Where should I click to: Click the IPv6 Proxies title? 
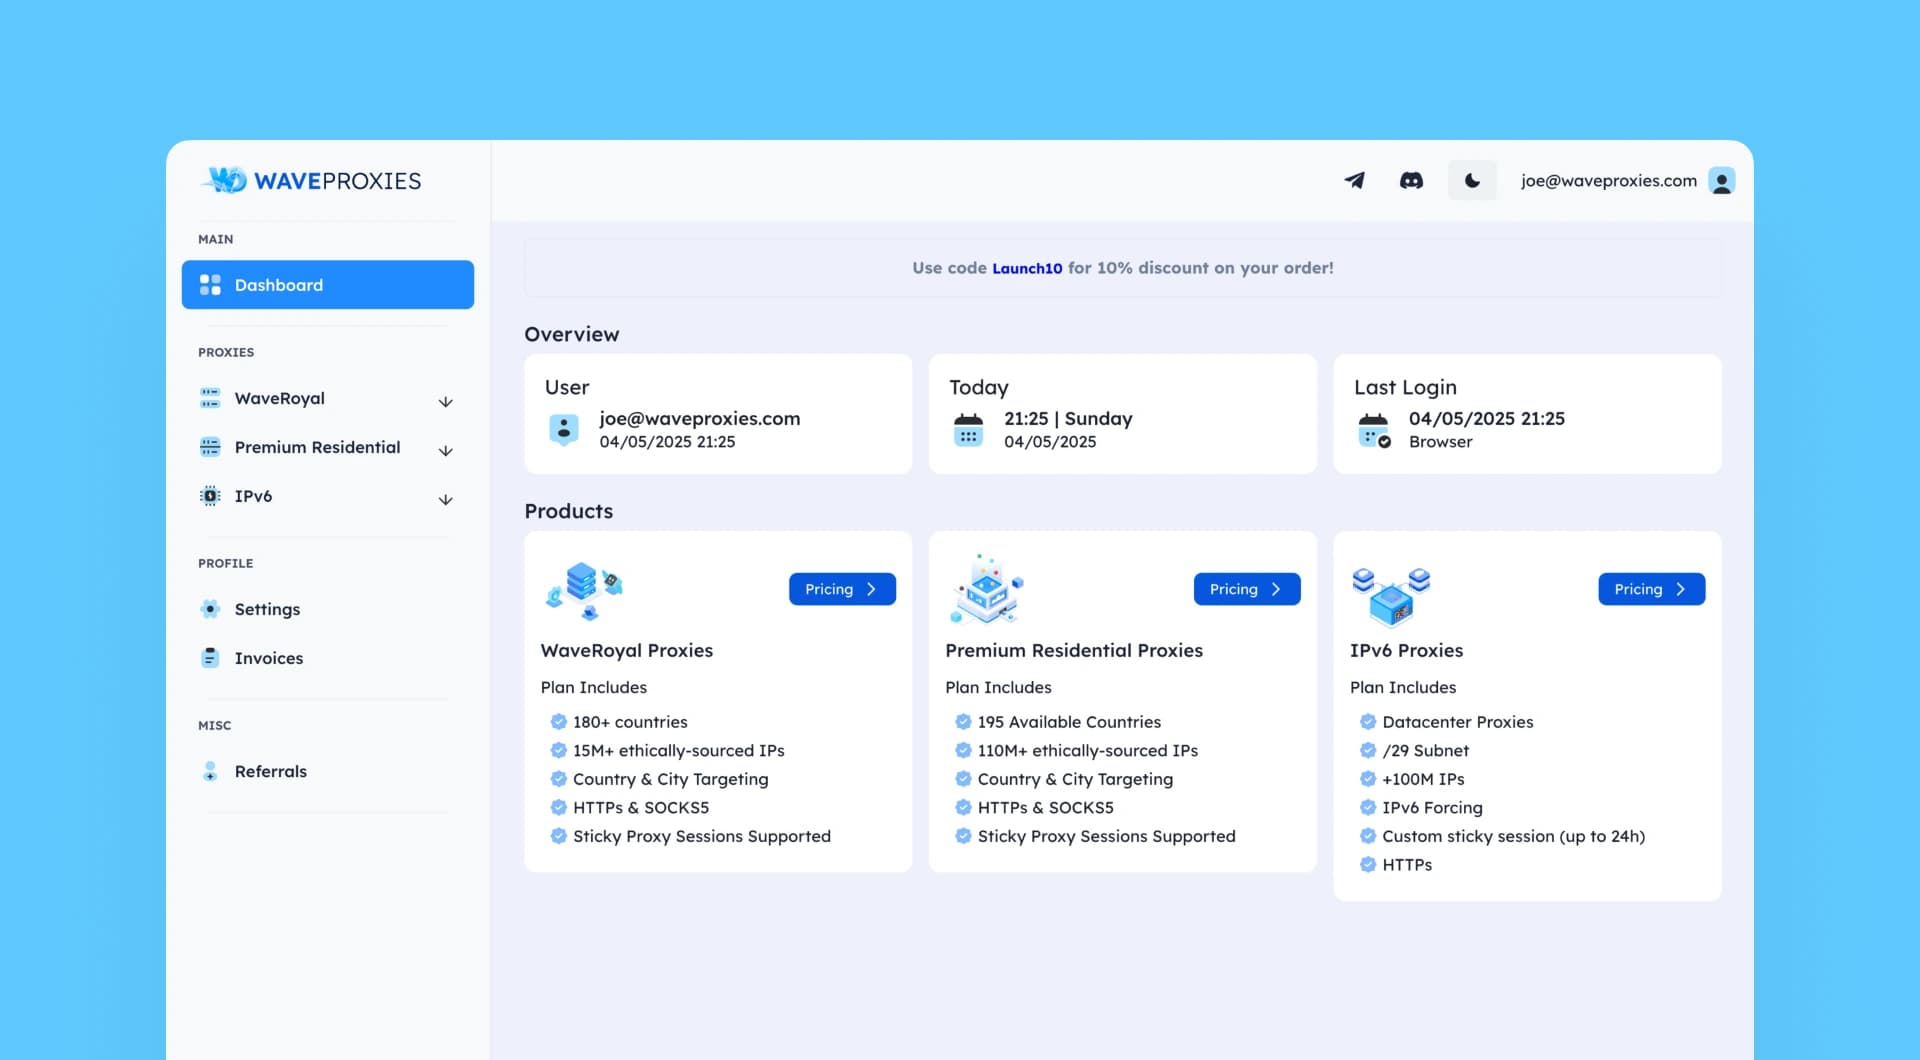pyautogui.click(x=1406, y=650)
